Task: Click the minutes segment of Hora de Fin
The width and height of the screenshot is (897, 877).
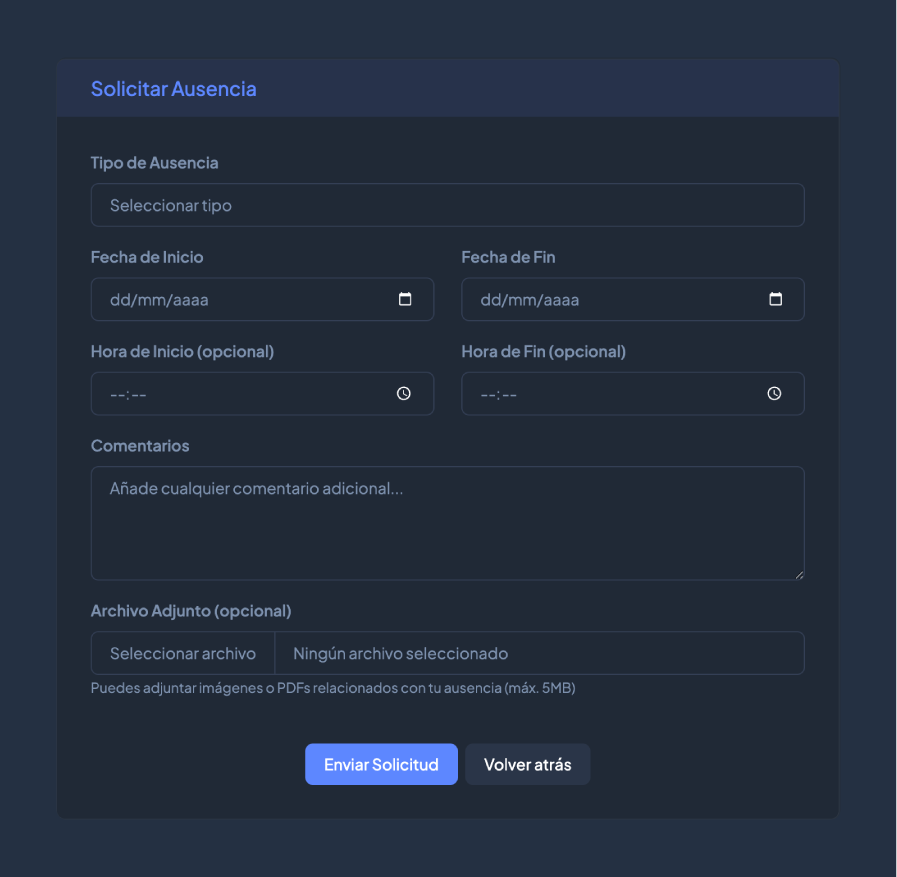Action: coord(509,395)
